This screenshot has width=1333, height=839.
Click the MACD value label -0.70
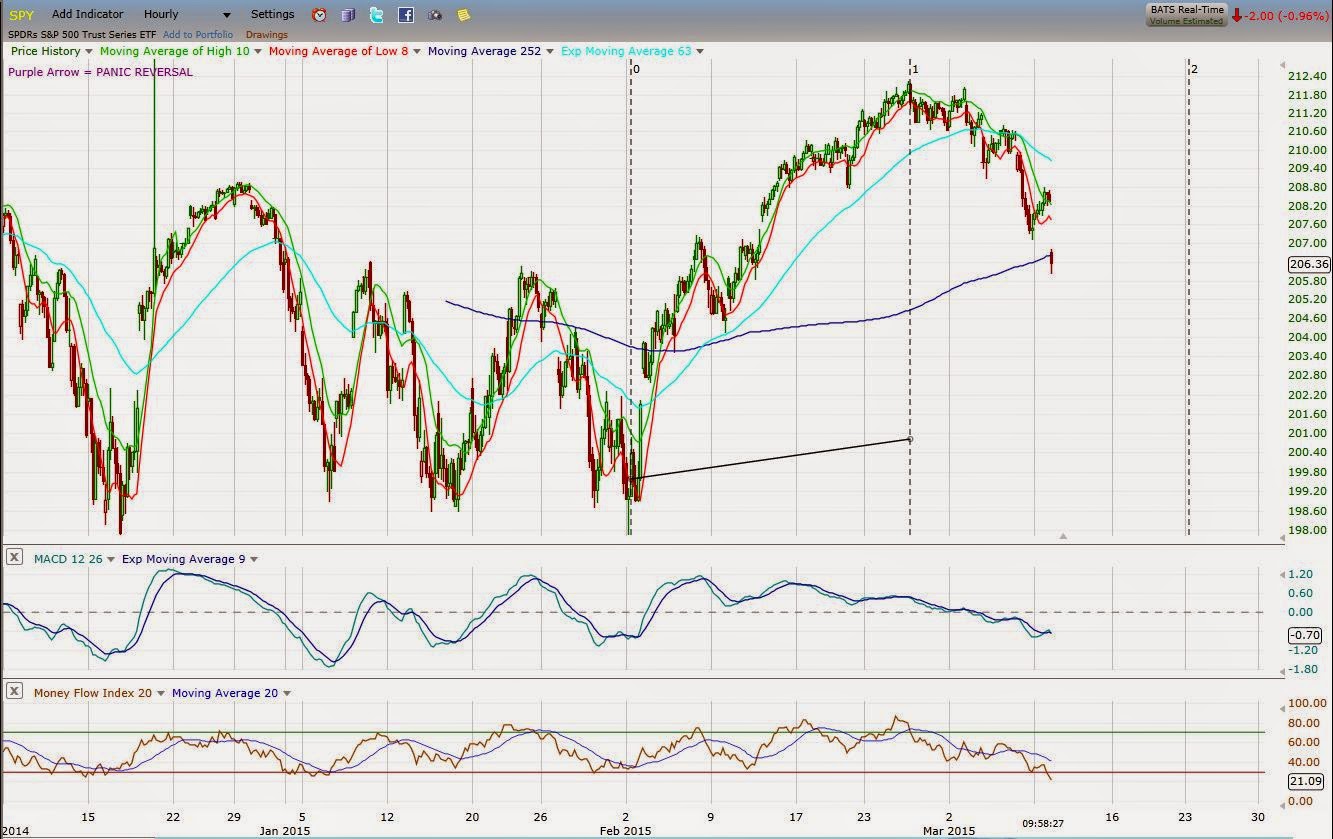pos(1306,635)
